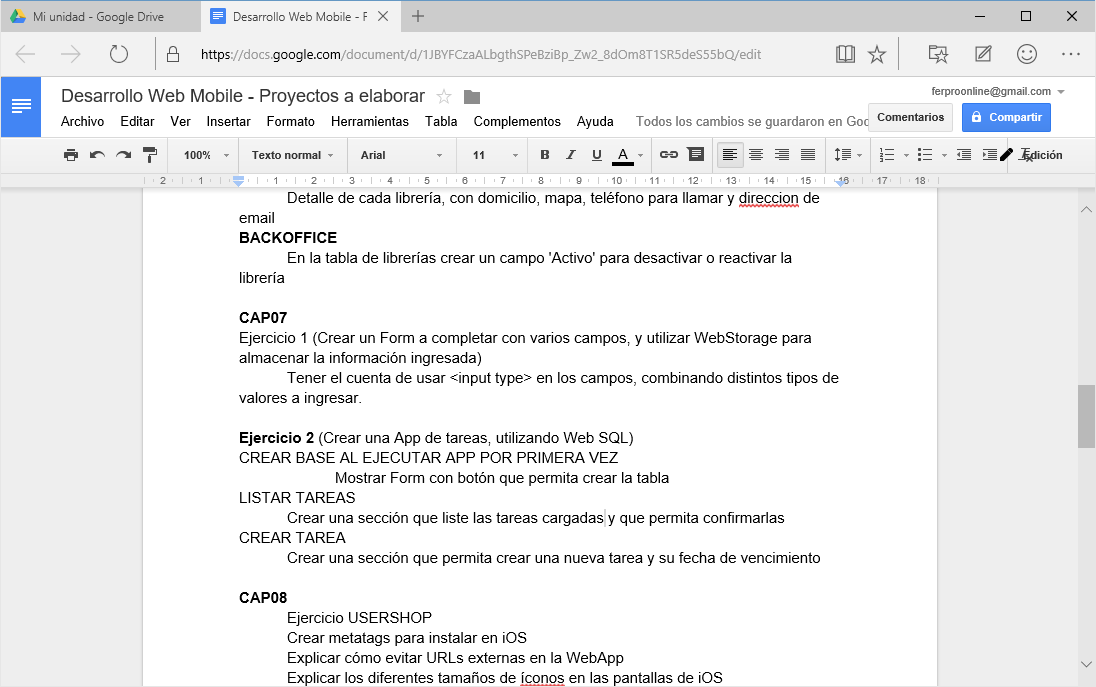Expand account menu ferproonline@gmail.com
The width and height of the screenshot is (1096, 687).
pyautogui.click(x=997, y=91)
